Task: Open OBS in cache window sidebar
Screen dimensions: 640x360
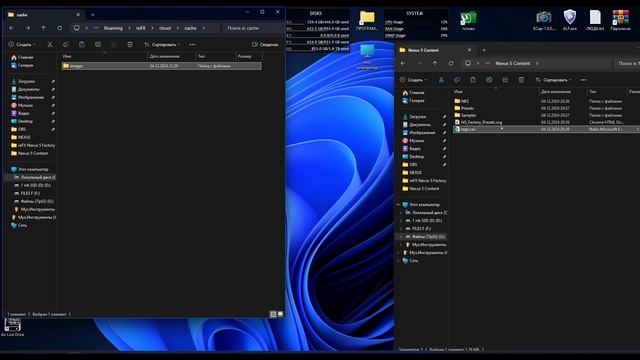Action: (x=22, y=129)
